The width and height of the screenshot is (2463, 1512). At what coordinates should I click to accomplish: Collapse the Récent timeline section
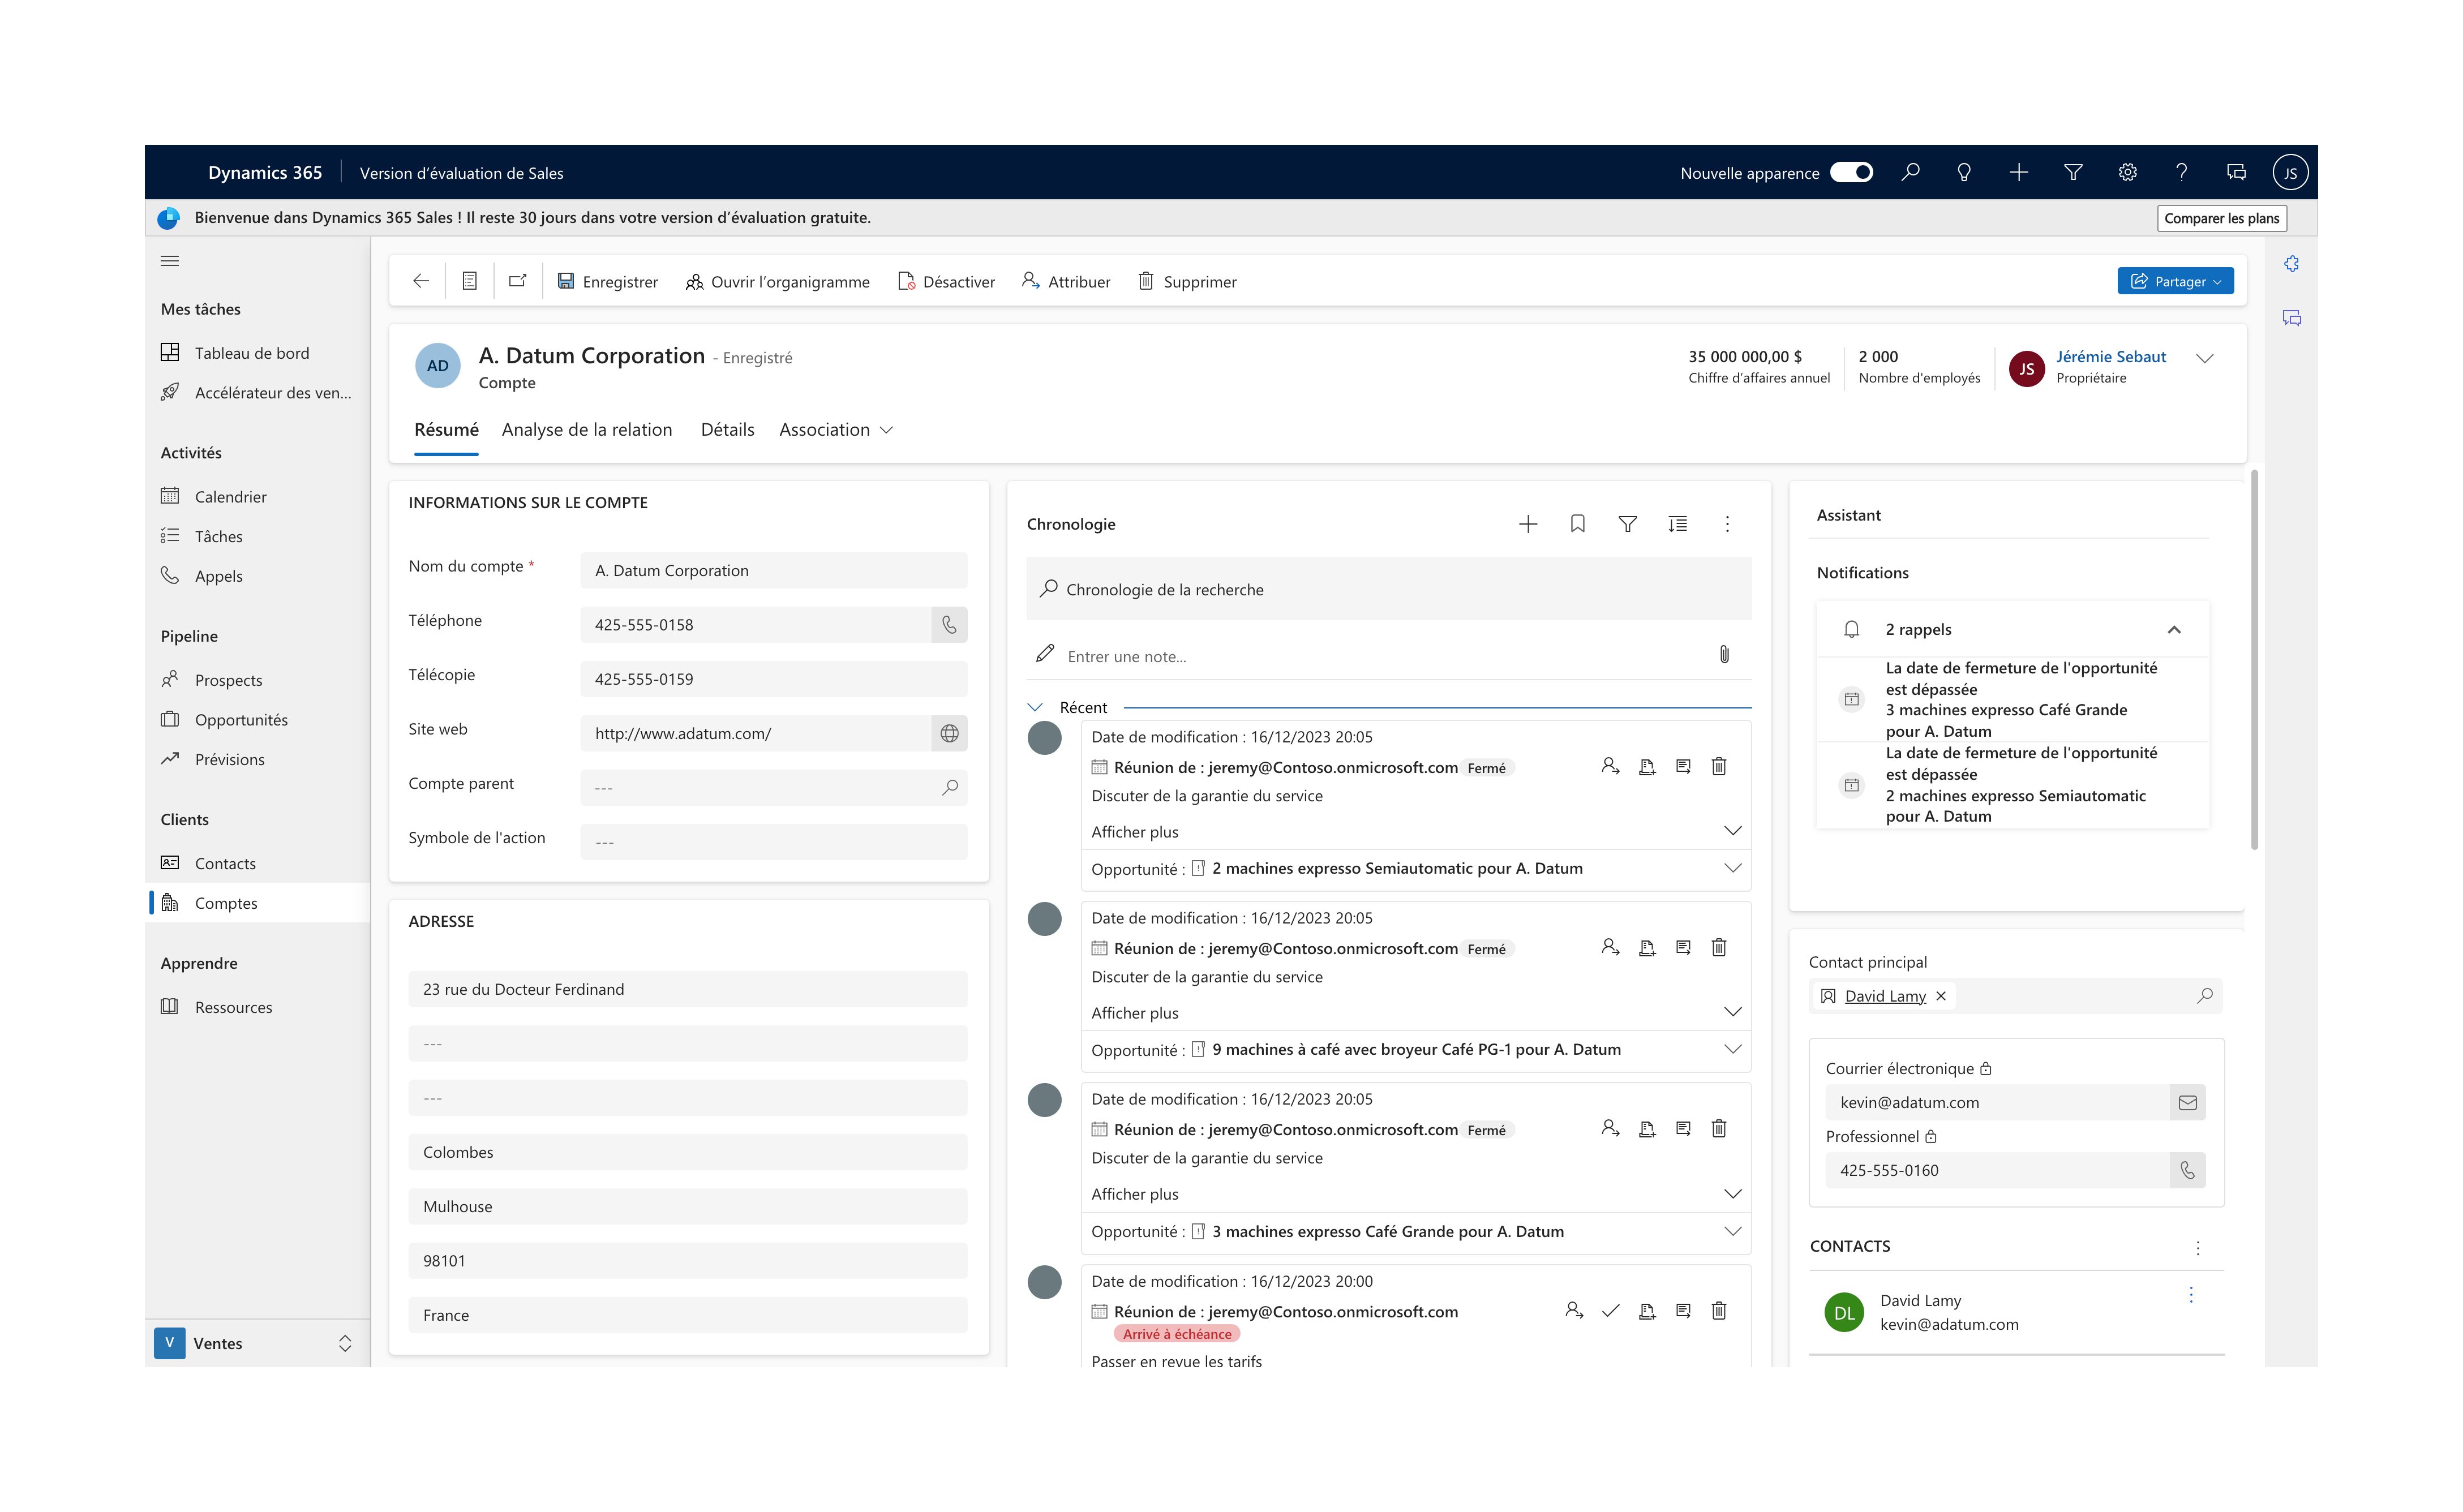click(x=1035, y=707)
